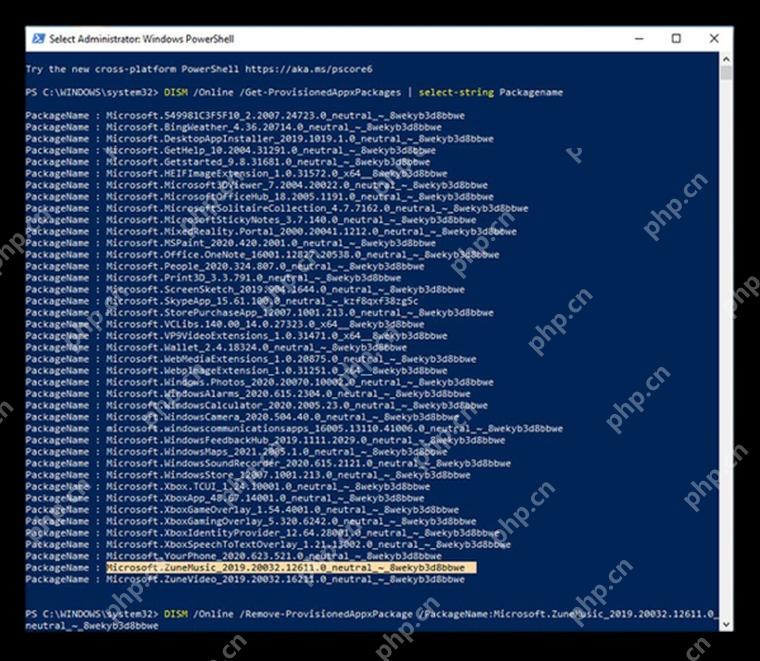The width and height of the screenshot is (760, 661).
Task: Select the Microsoft.Wallet package line
Action: pos(216,347)
